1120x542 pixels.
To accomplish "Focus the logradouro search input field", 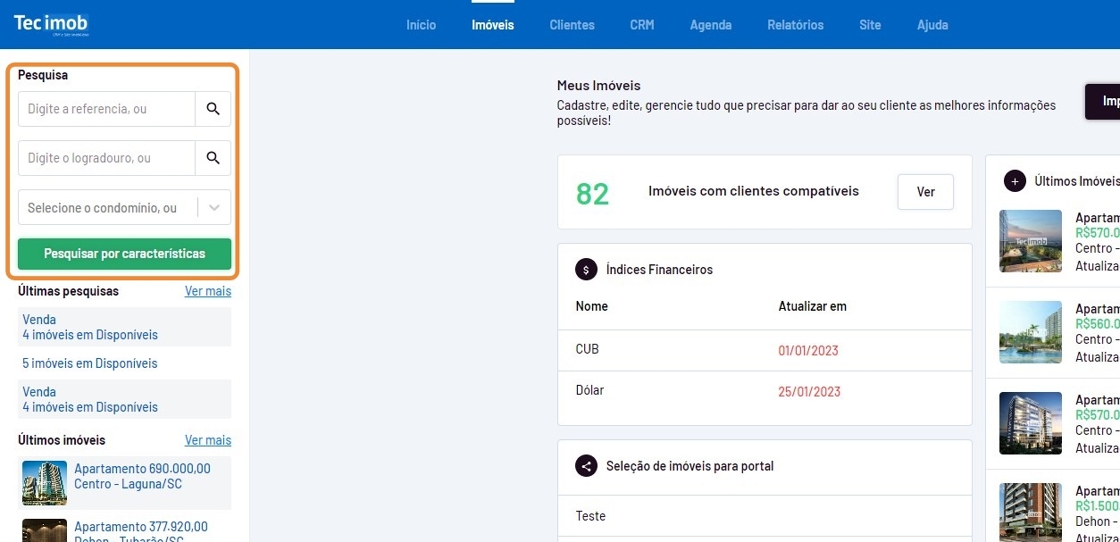I will 107,158.
